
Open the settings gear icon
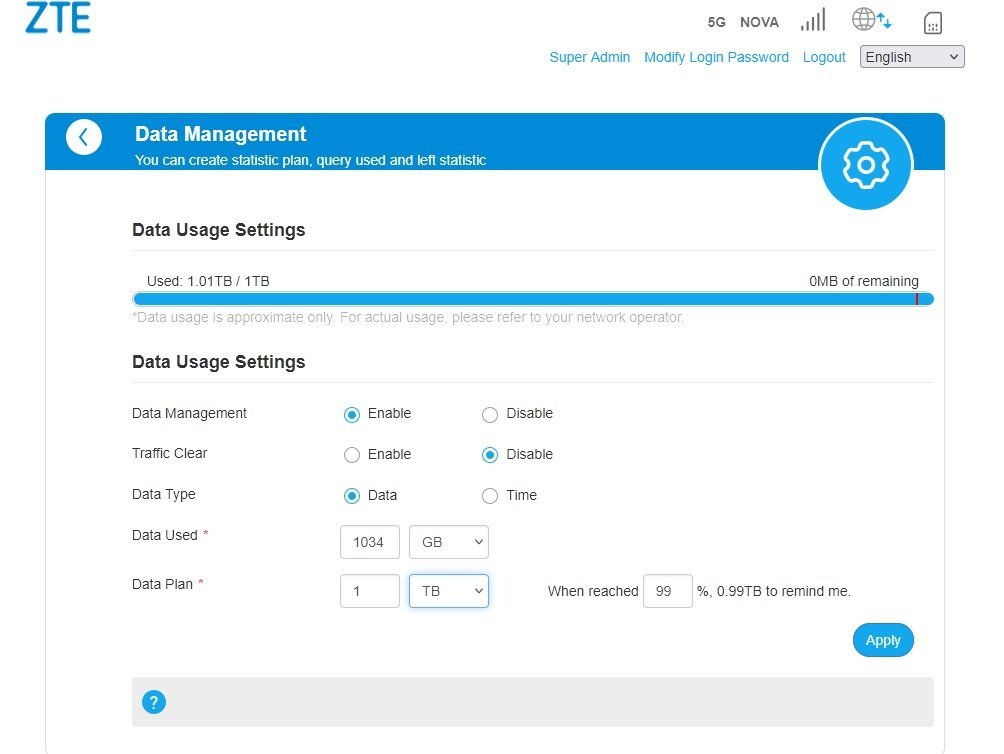[x=865, y=165]
